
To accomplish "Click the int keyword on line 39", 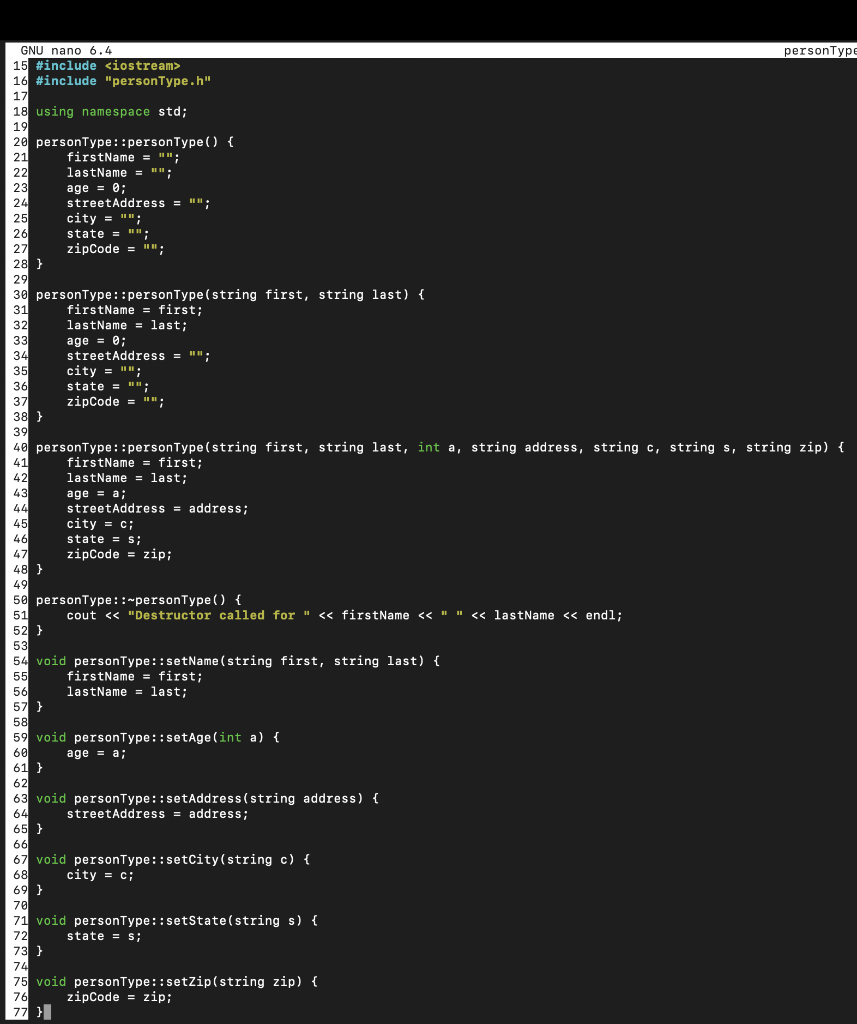I will (x=427, y=447).
